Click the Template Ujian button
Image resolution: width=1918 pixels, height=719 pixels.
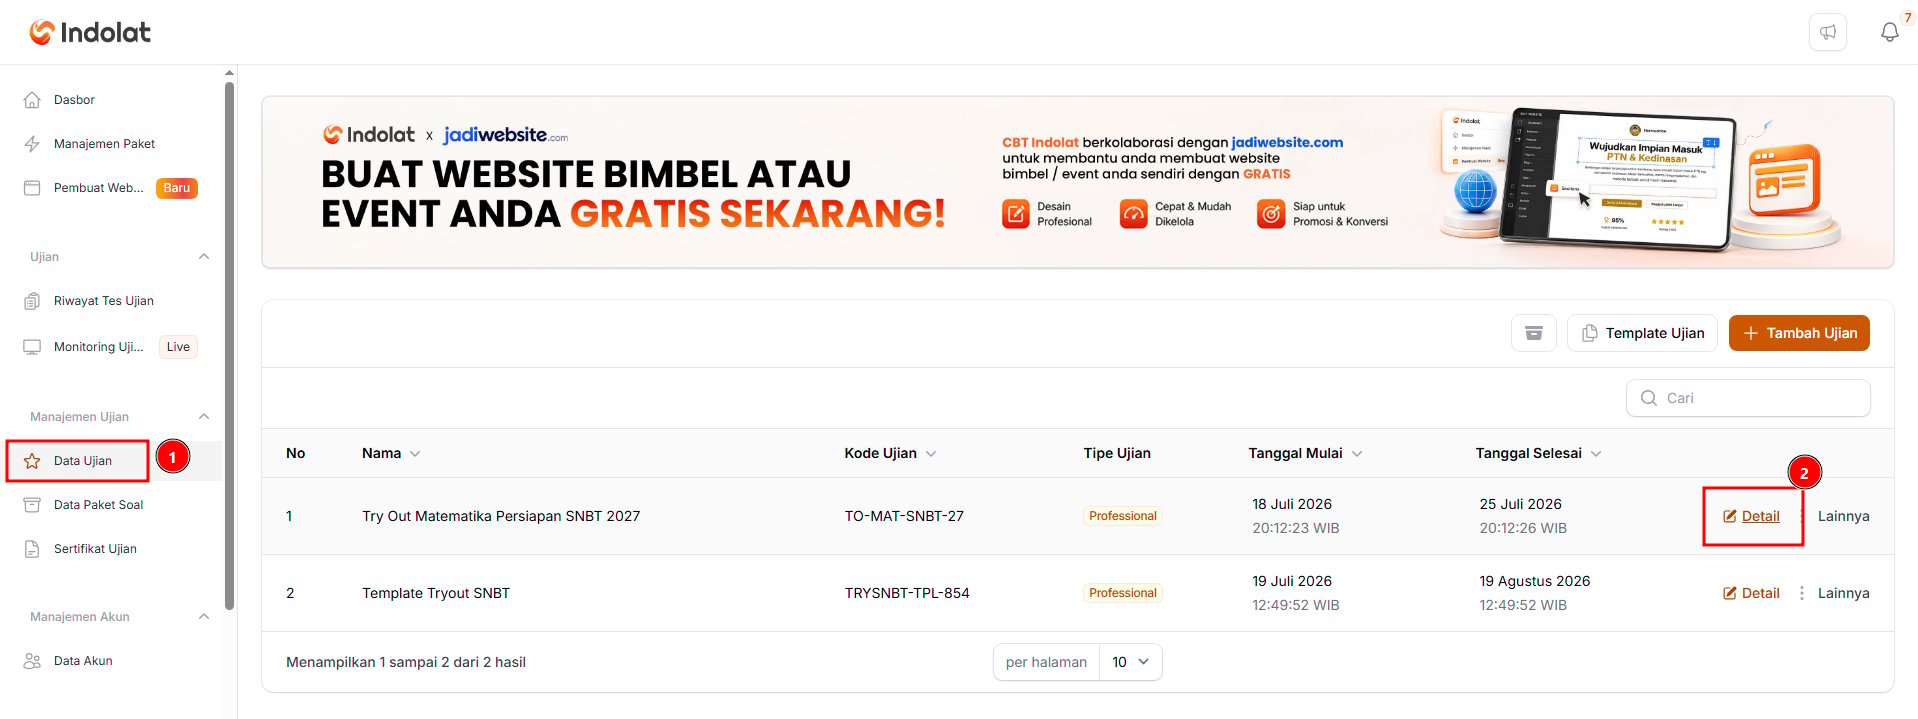[x=1642, y=333]
